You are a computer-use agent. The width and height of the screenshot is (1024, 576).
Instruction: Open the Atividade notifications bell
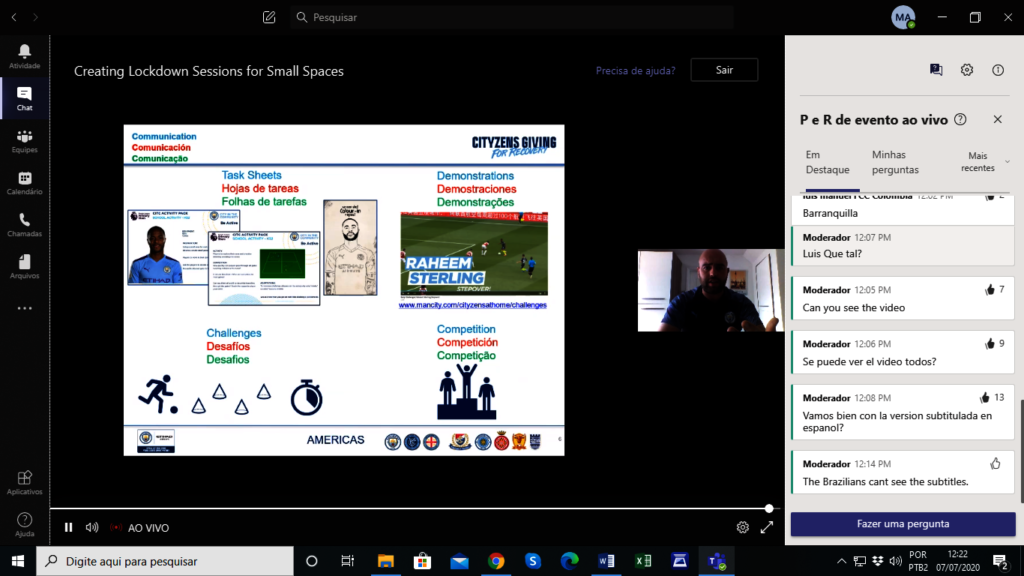[24, 56]
